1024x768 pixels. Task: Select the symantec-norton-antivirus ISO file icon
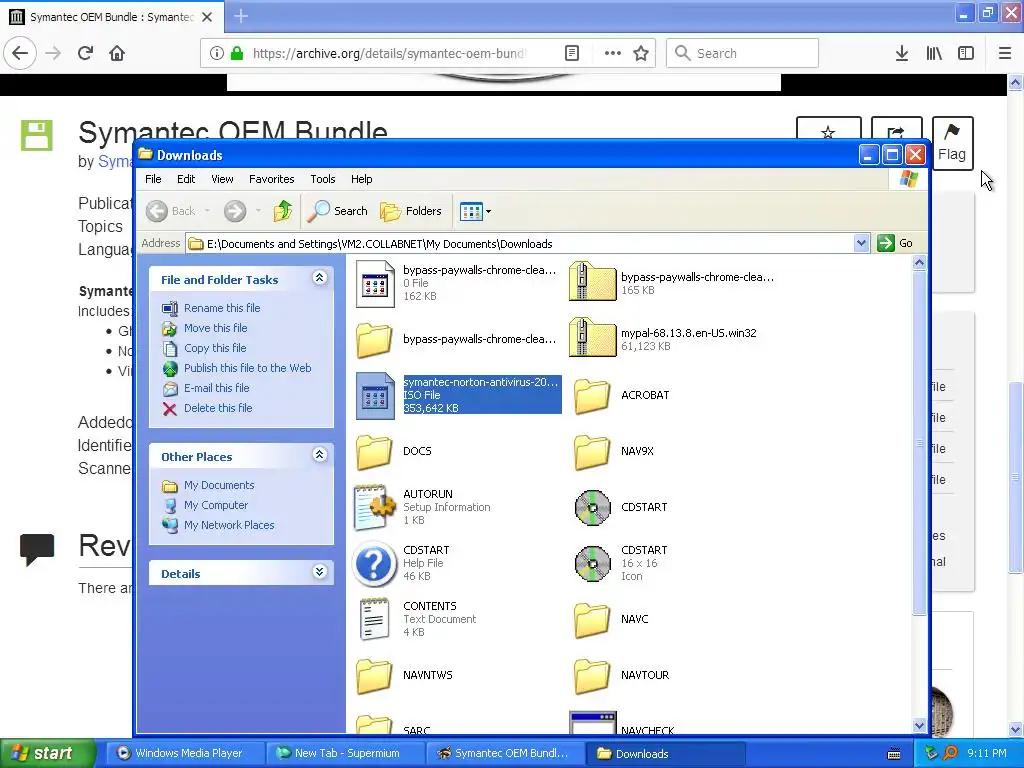(x=376, y=395)
